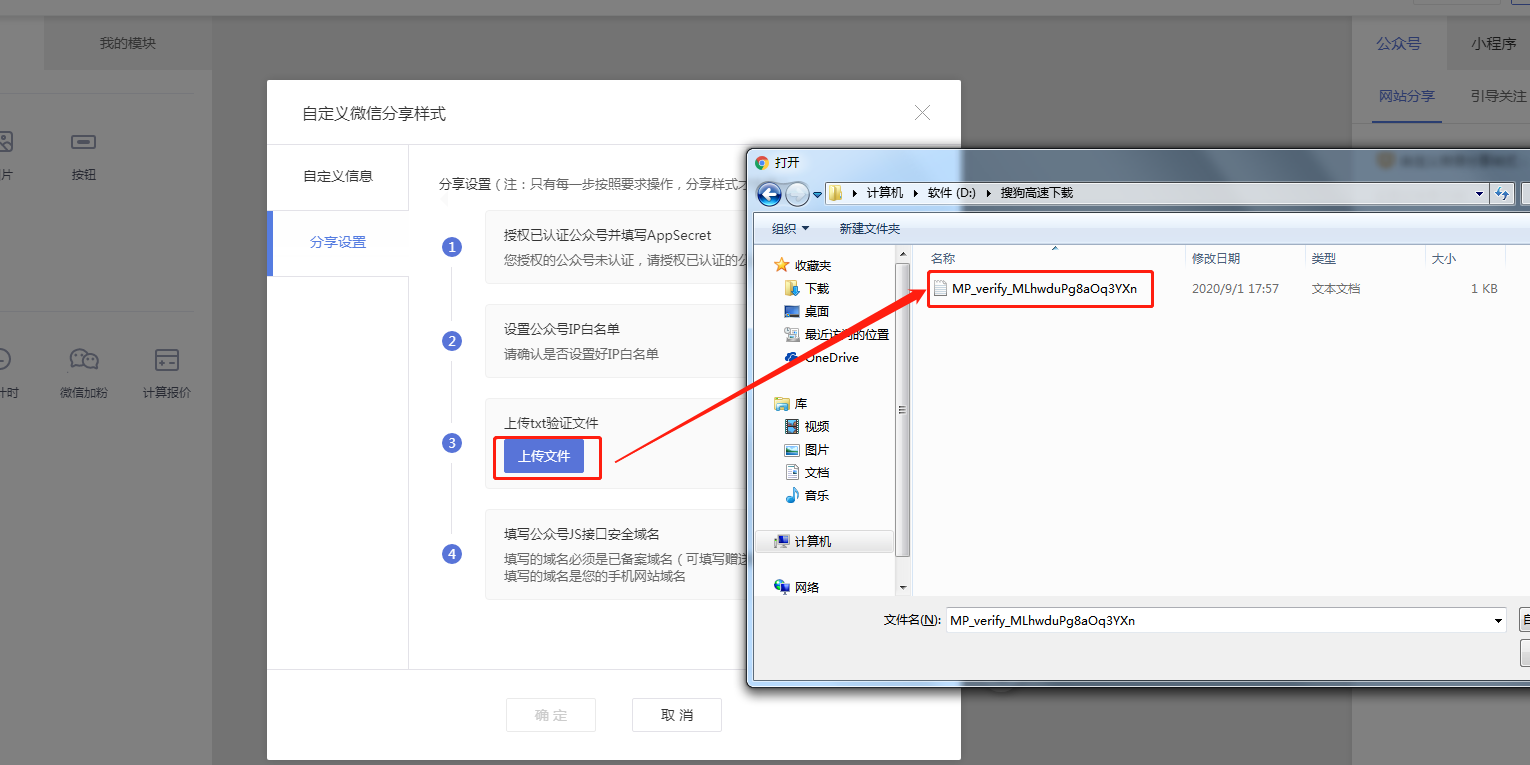Click the refresh icon next to the address bar
The height and width of the screenshot is (765, 1530).
(1501, 193)
